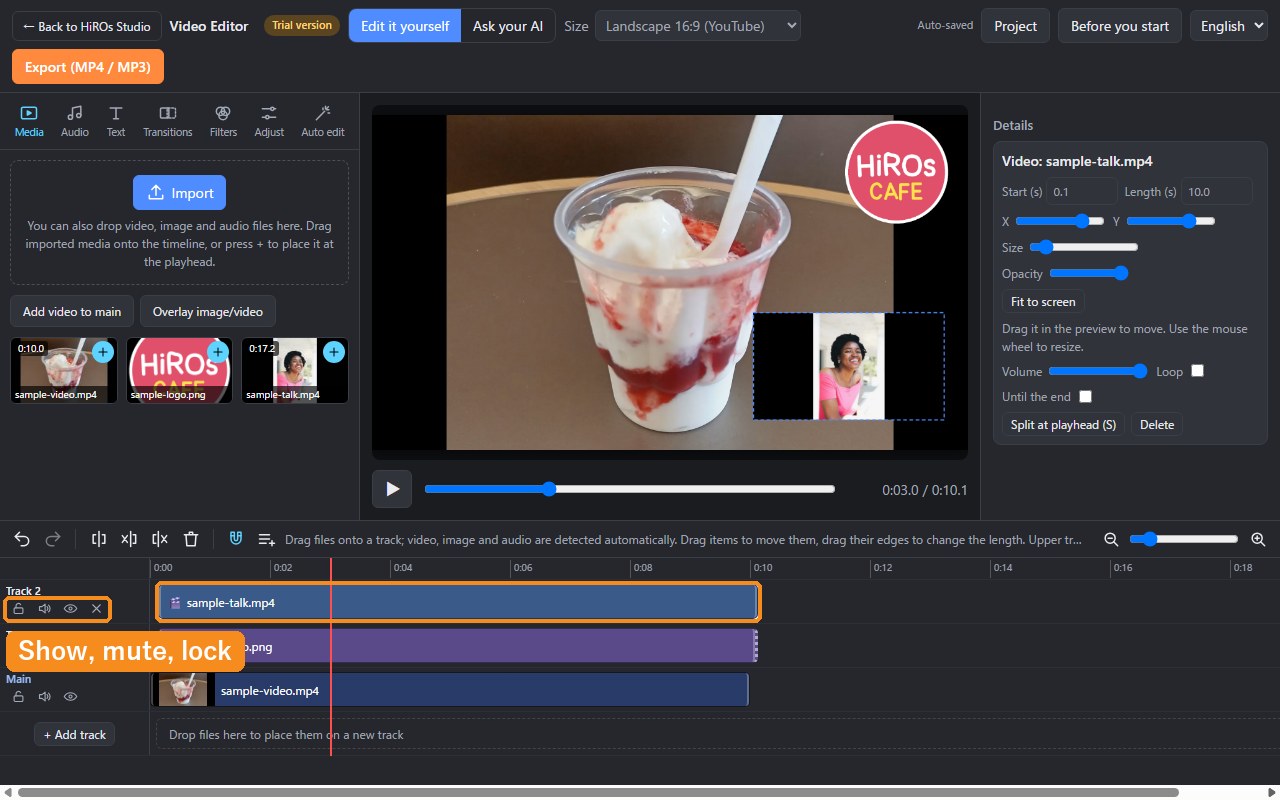Switch to Ask your AI mode

point(508,26)
